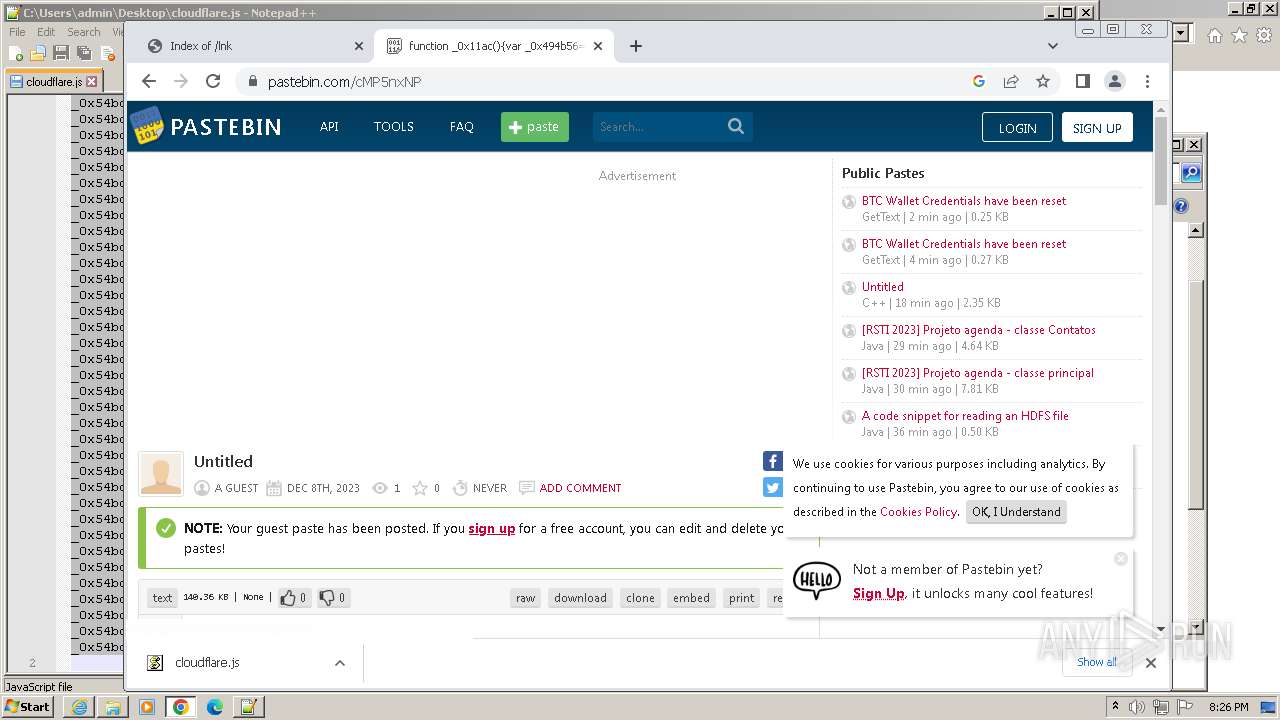The image size is (1280, 720).
Task: Open Projeto agenda classe principal paste
Action: [x=978, y=373]
